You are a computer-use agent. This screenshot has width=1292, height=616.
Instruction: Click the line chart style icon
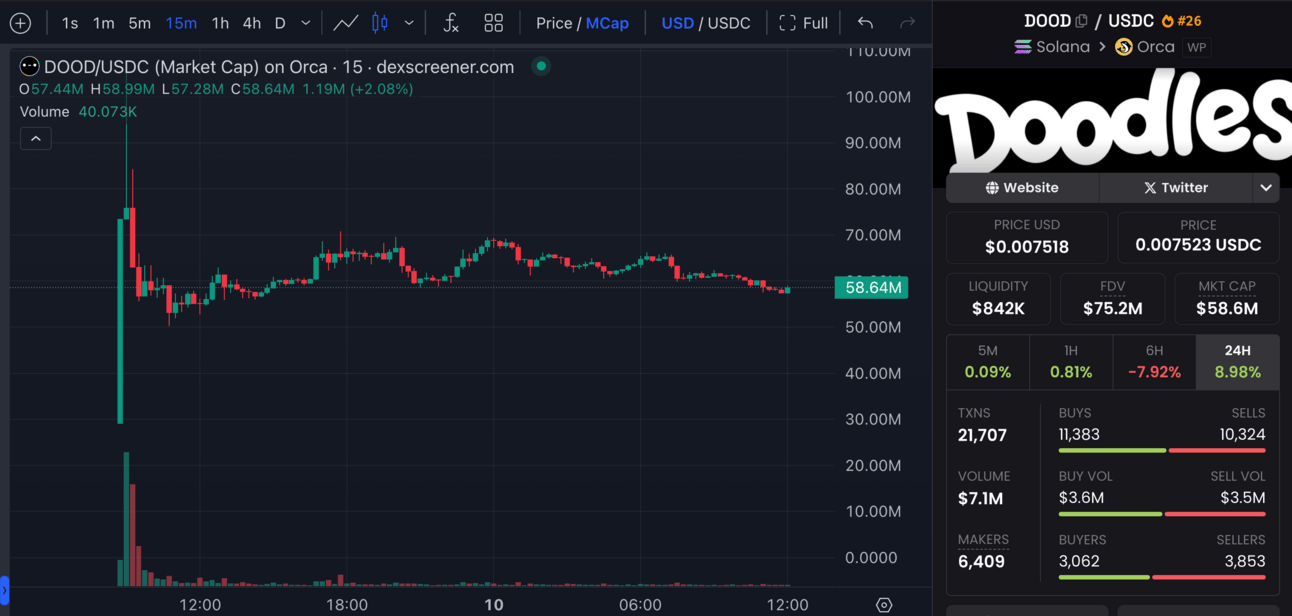[346, 22]
